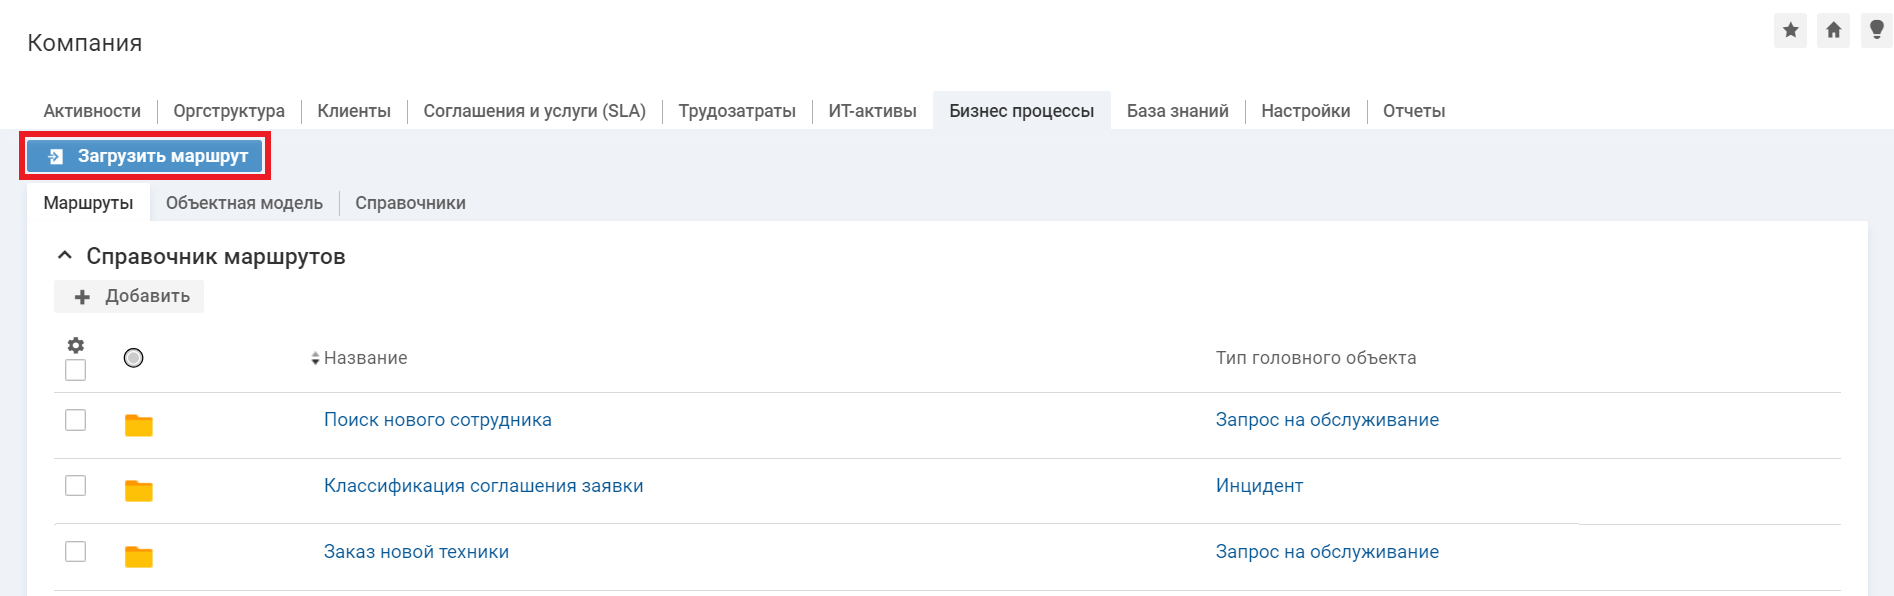Open table settings gear icon

(75, 345)
